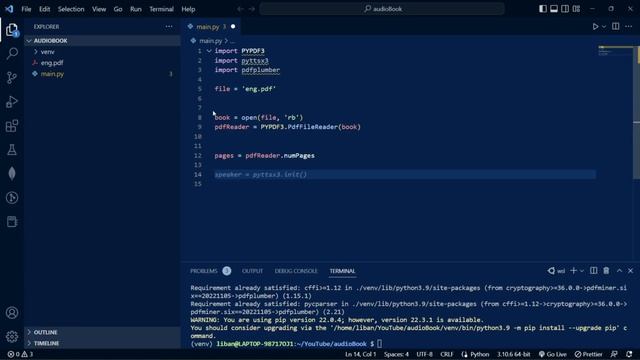Viewport: 640px width, 360px height.
Task: Switch to the DEBUG CONSOLE tab
Action: 296,271
